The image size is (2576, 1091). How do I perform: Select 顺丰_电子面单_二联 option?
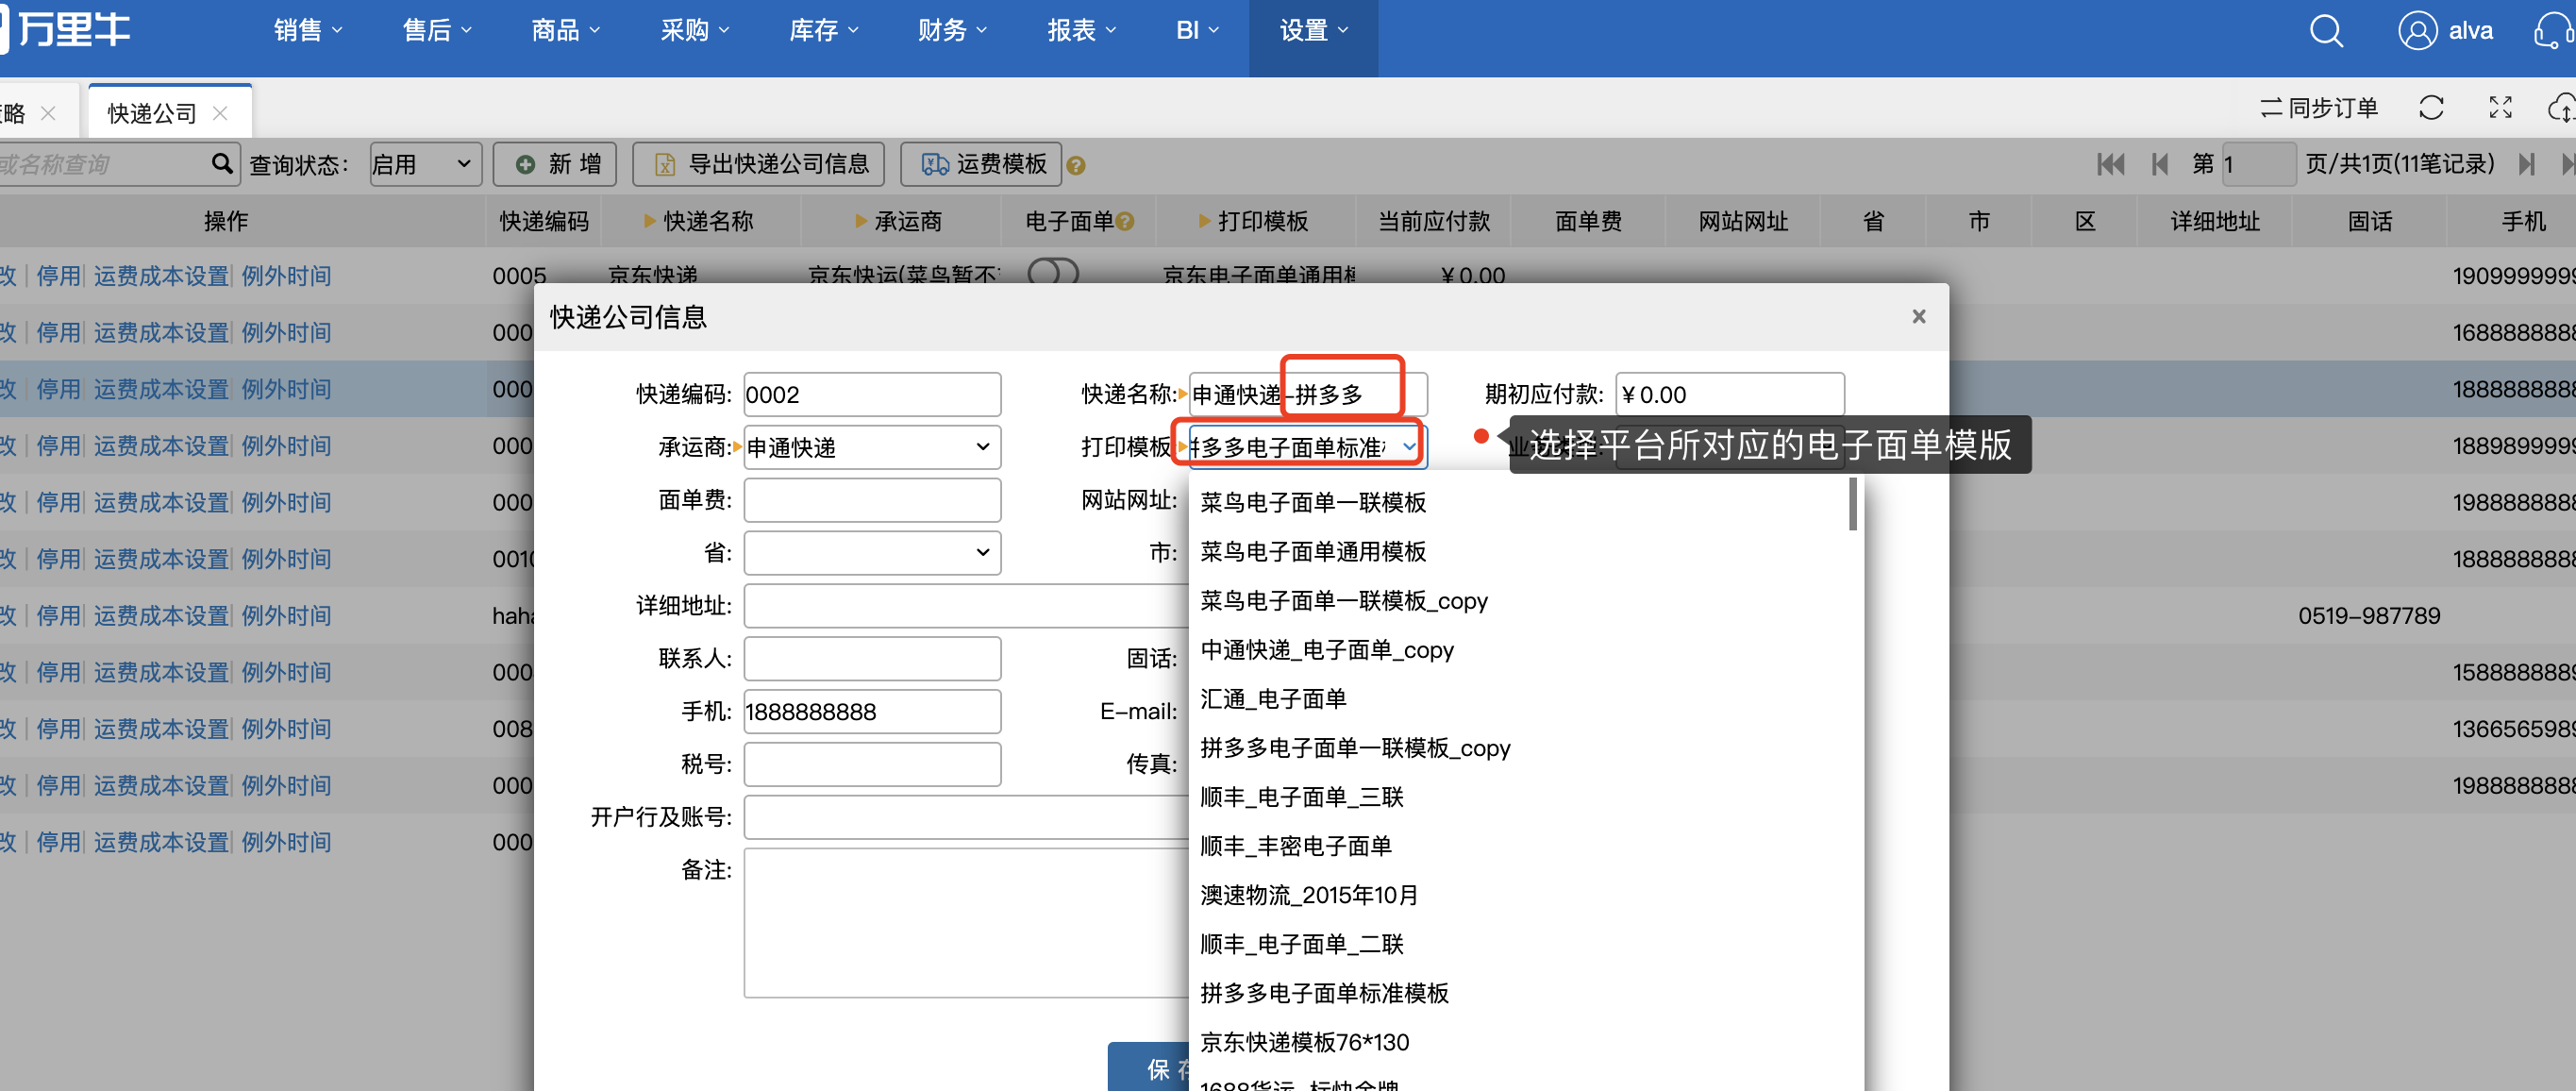1302,944
